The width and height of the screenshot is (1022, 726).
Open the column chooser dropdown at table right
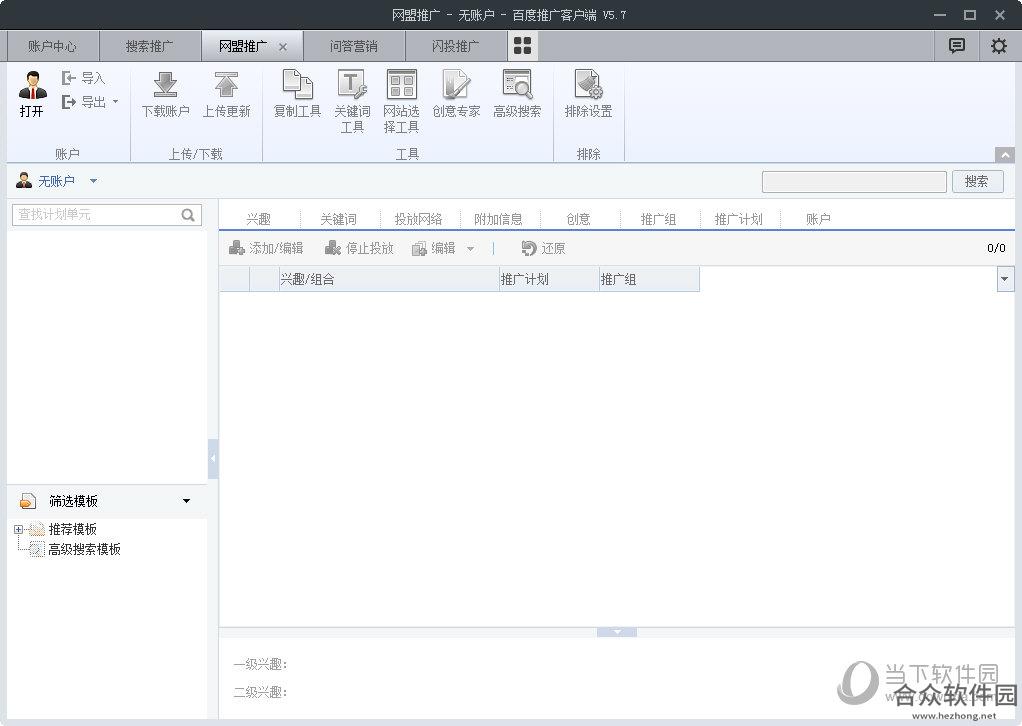1005,279
